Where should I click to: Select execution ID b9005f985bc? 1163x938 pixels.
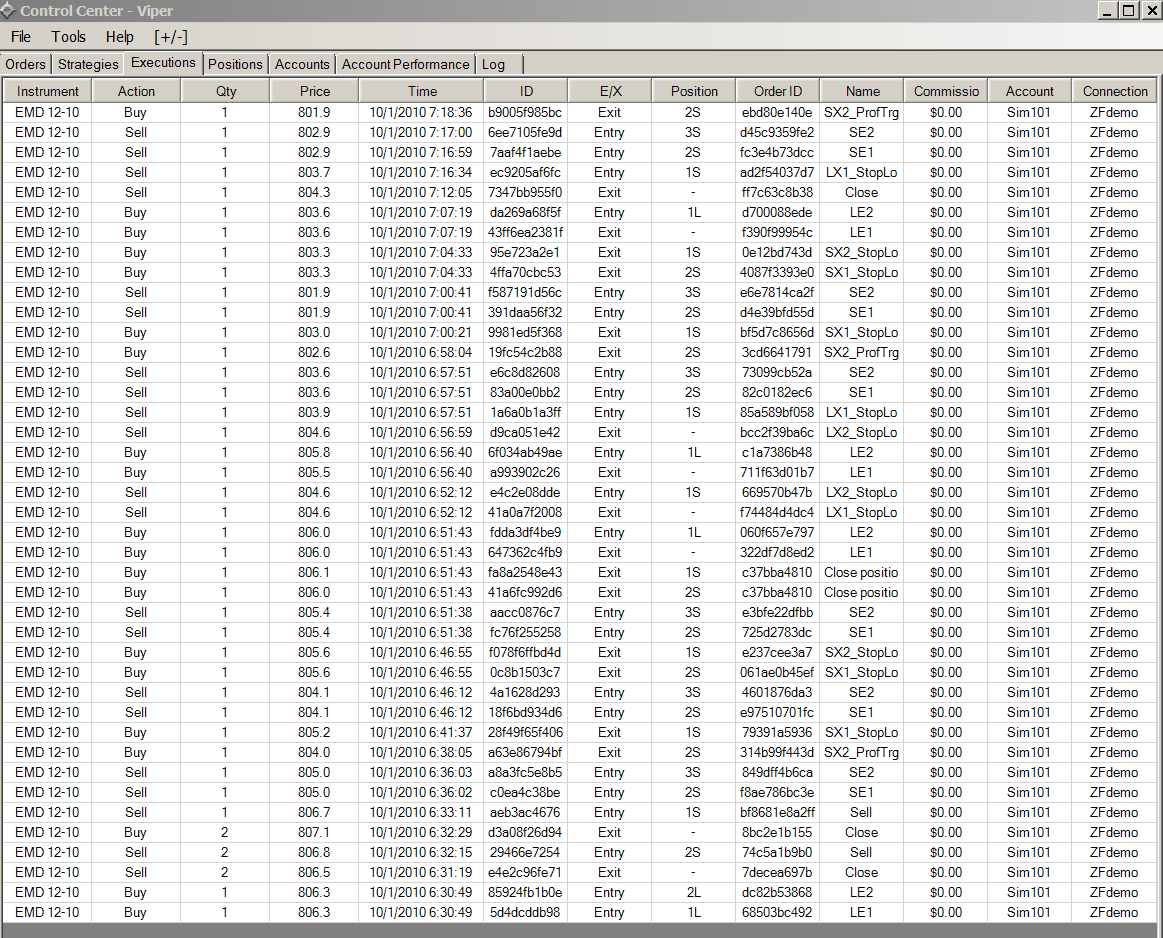[x=525, y=113]
